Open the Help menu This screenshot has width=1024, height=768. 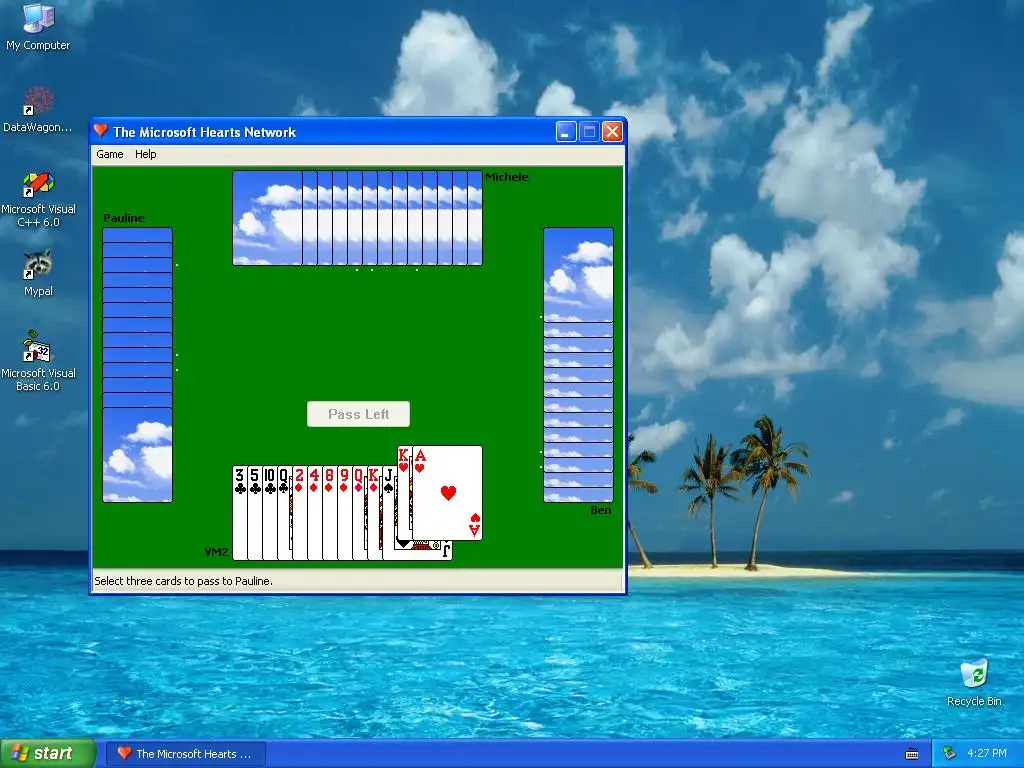pos(146,154)
